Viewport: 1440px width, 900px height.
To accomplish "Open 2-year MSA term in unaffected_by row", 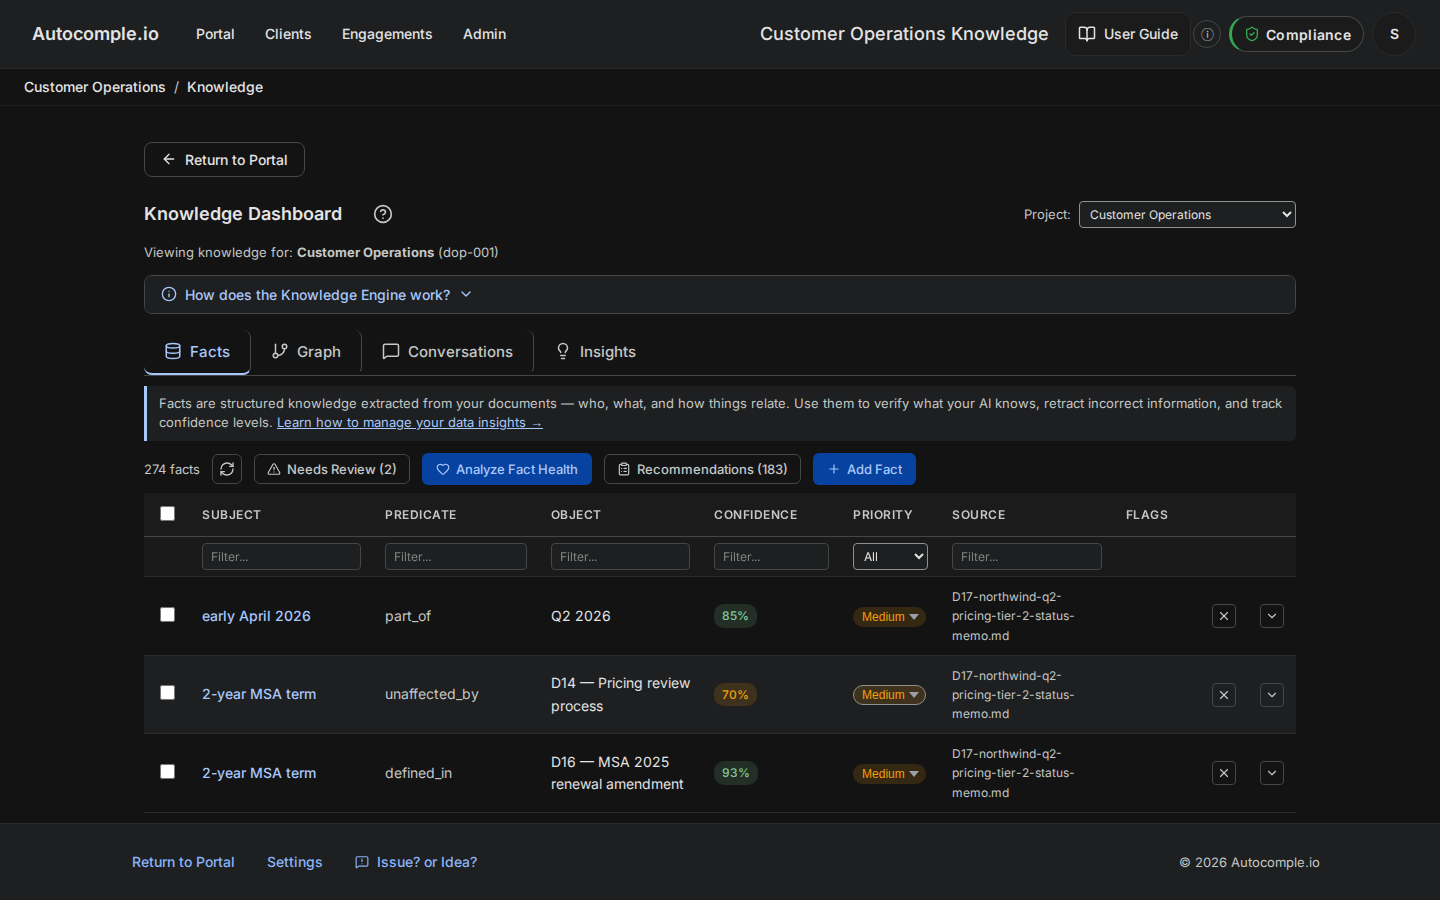I will coord(259,694).
